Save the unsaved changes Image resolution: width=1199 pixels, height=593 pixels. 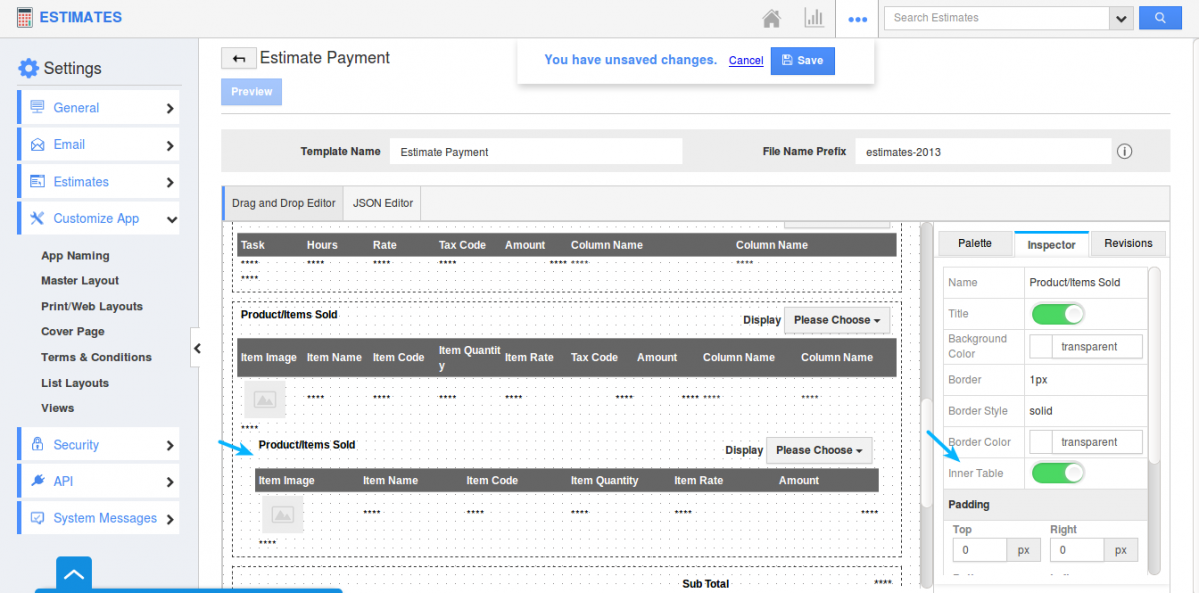(x=802, y=60)
